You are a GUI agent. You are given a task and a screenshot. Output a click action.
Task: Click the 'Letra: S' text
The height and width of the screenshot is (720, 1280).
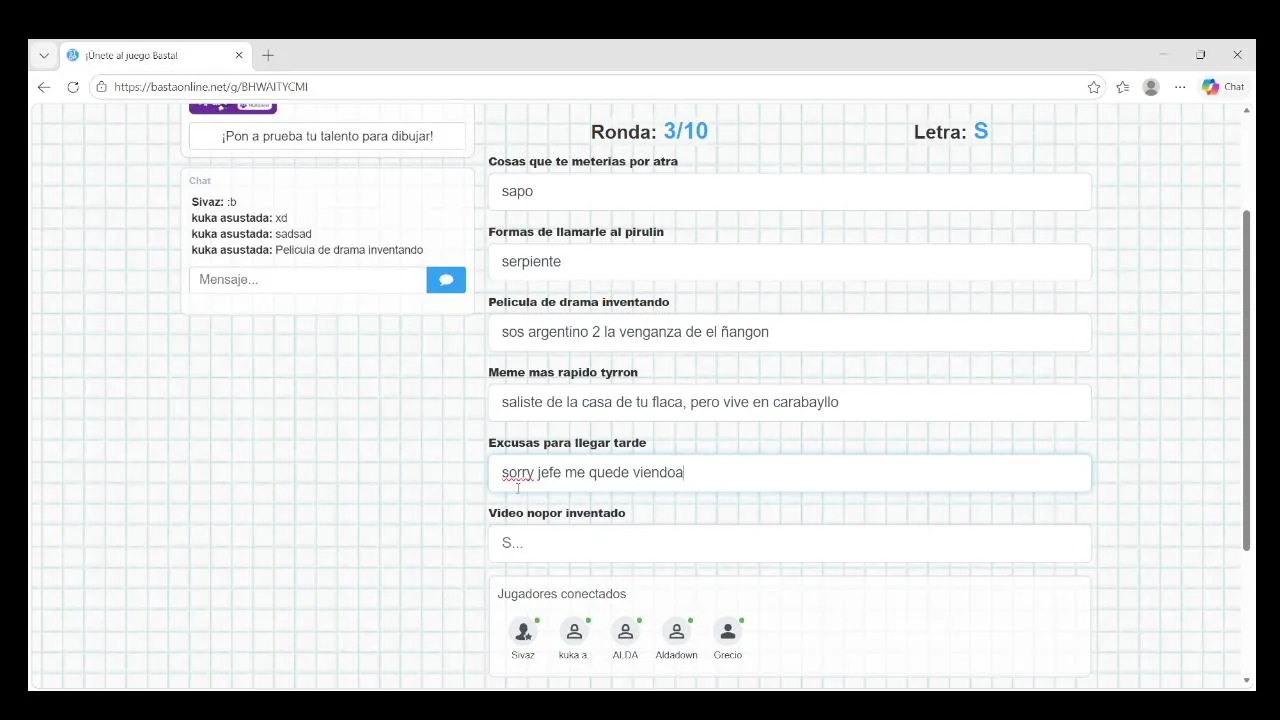pos(951,131)
